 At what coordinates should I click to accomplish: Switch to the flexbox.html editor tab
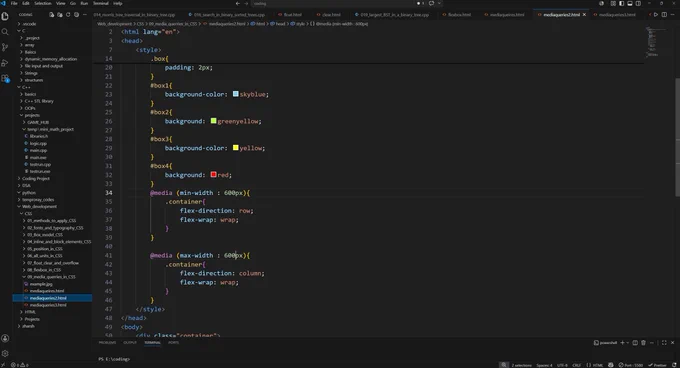coord(459,14)
